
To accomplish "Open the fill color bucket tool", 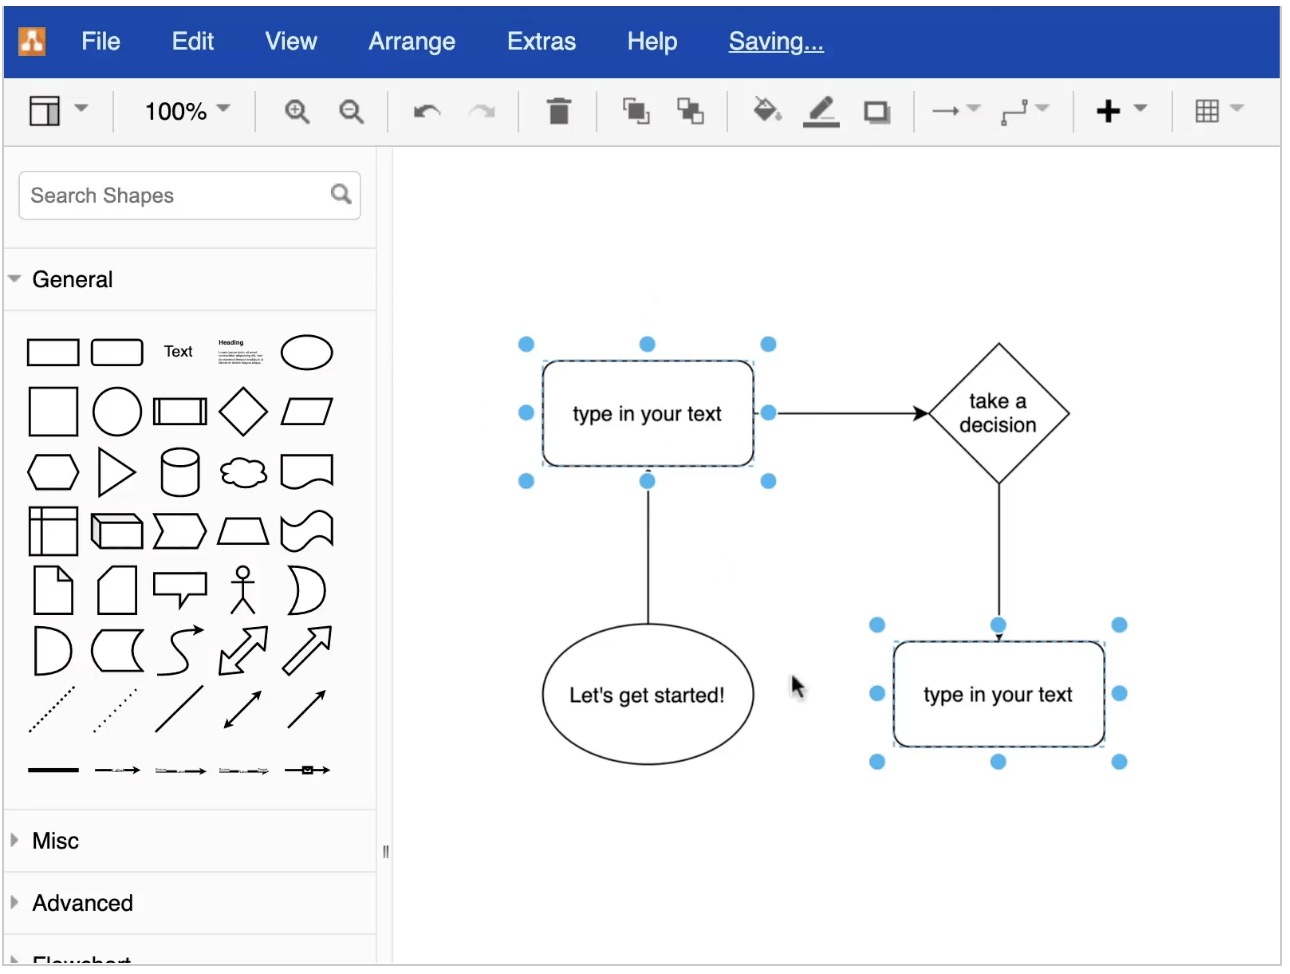I will pyautogui.click(x=766, y=110).
